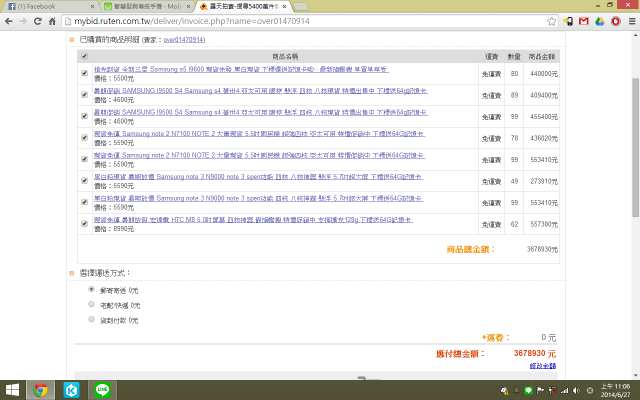Click the 商品名稱 column header
640x400 pixels.
[x=285, y=56]
